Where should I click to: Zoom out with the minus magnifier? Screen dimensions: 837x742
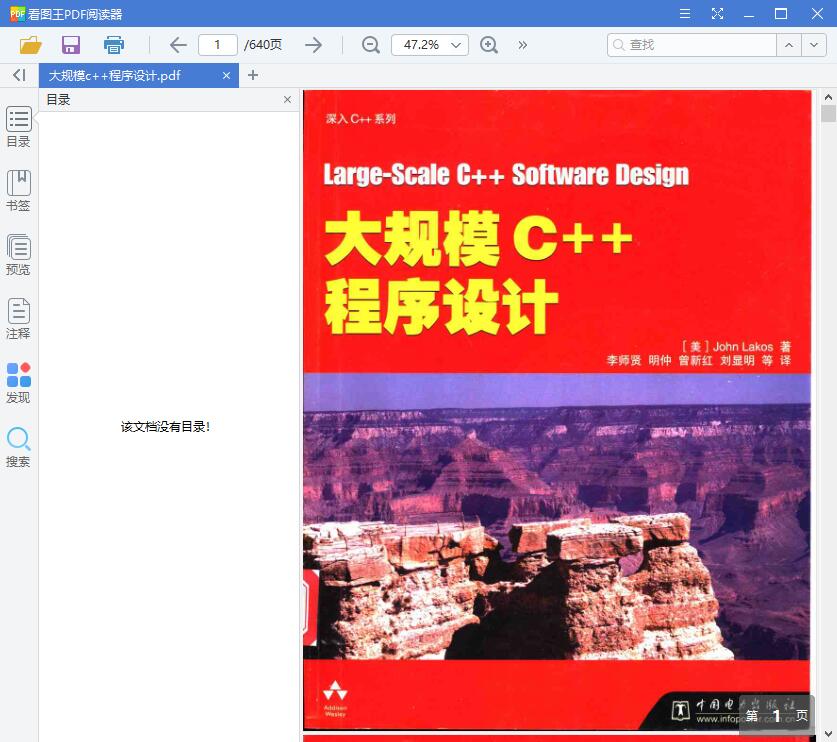(370, 45)
